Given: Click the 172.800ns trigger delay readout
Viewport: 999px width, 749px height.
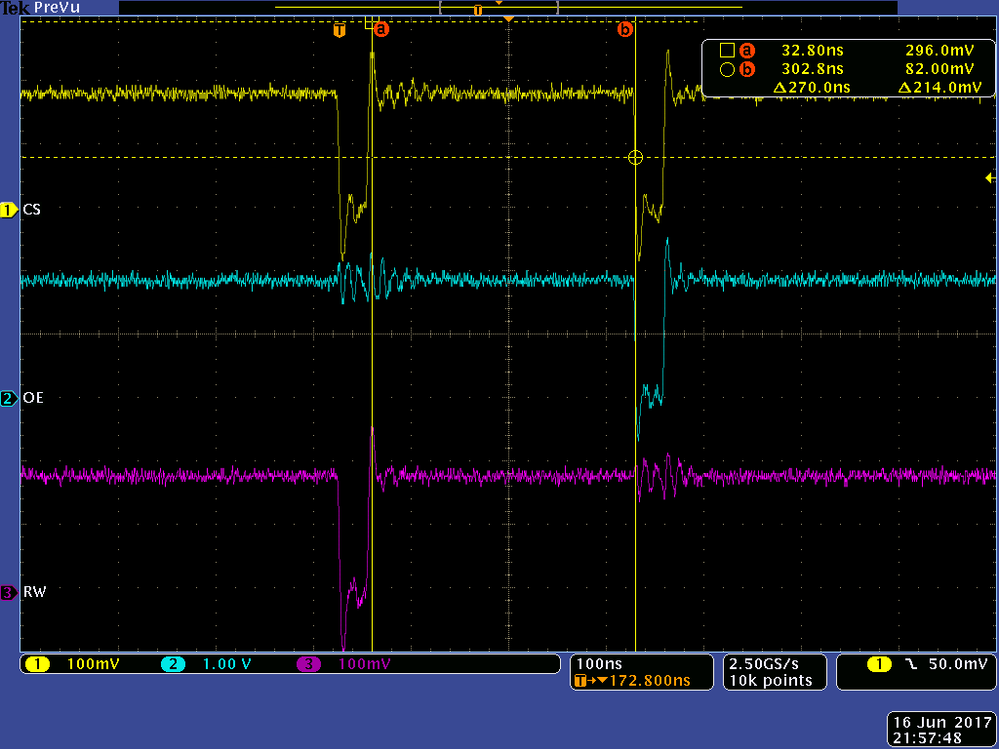Looking at the screenshot, I should [x=650, y=681].
